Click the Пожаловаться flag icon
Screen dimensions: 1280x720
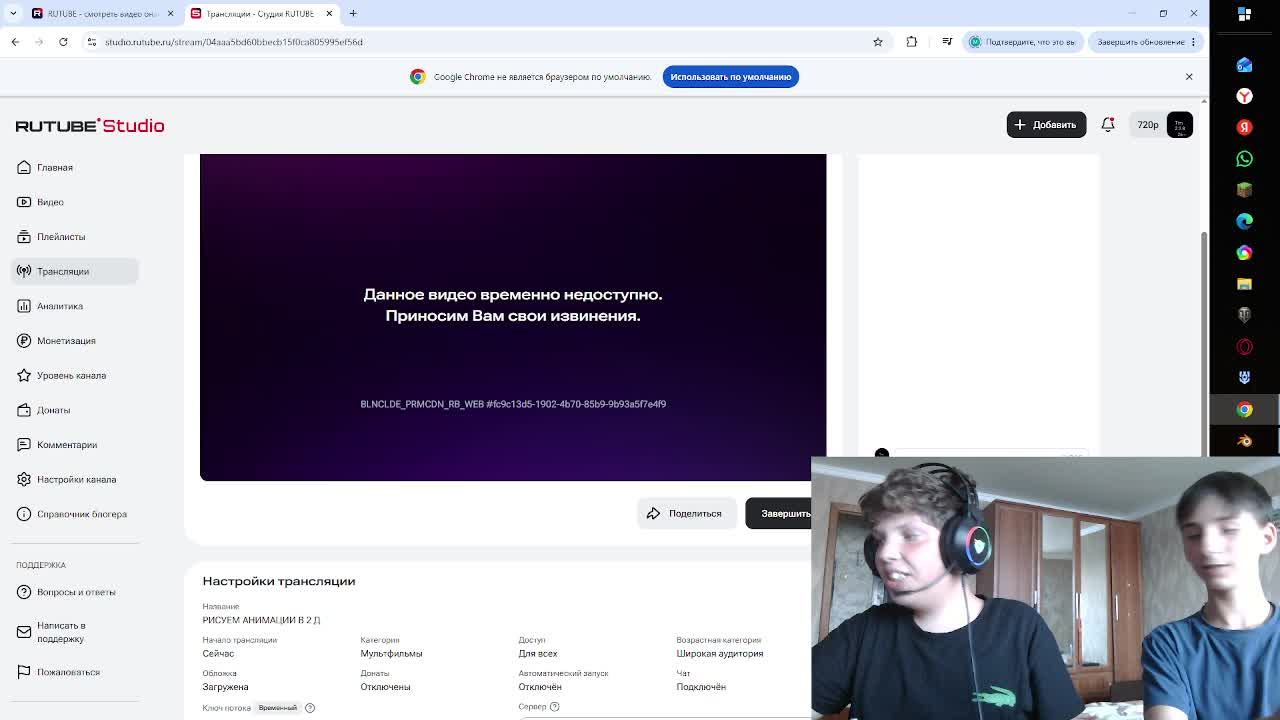(24, 672)
